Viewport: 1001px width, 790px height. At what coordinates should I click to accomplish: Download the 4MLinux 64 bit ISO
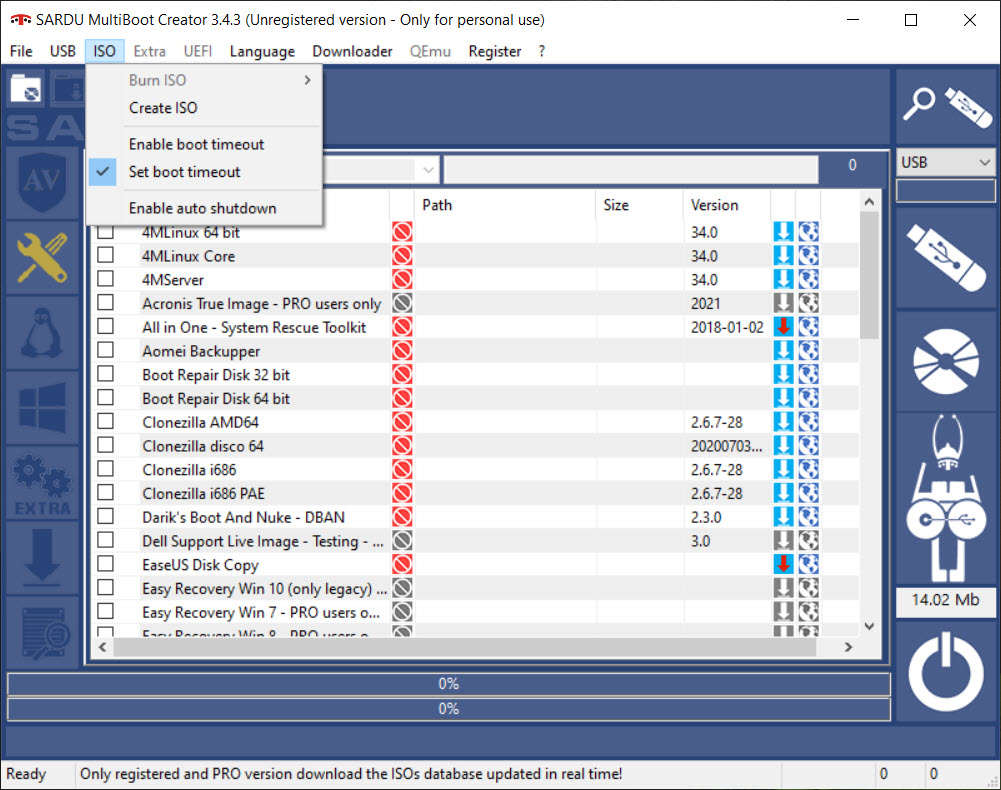[783, 232]
